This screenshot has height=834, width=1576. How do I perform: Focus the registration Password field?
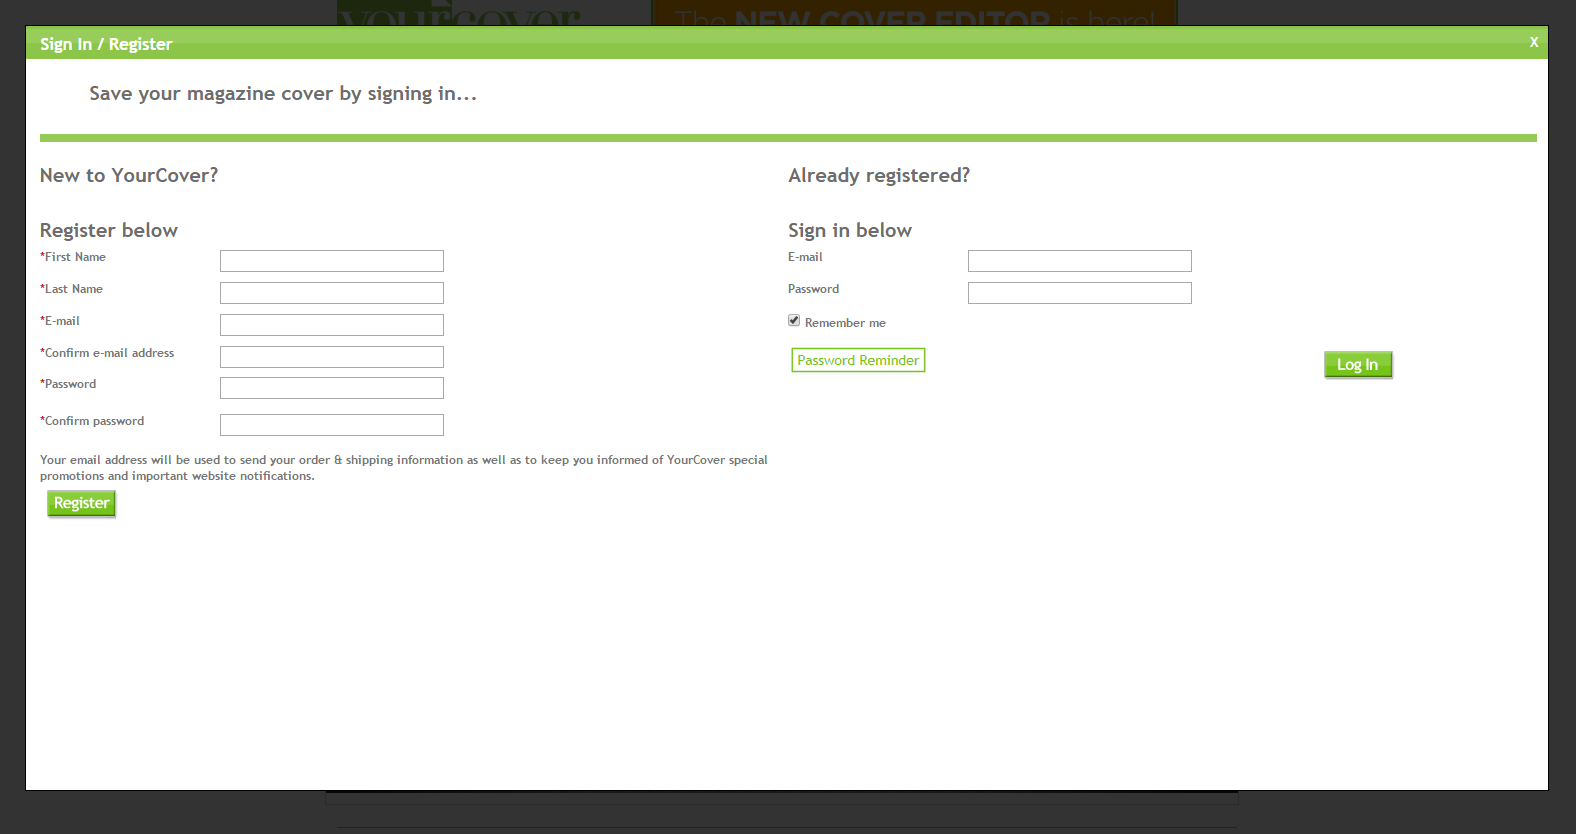click(331, 388)
